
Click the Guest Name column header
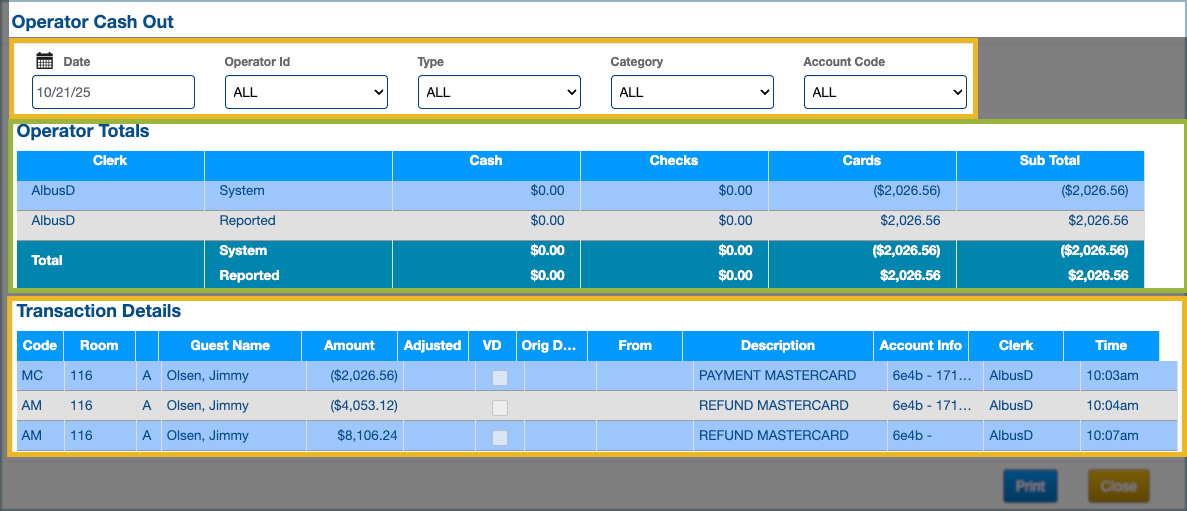click(230, 346)
